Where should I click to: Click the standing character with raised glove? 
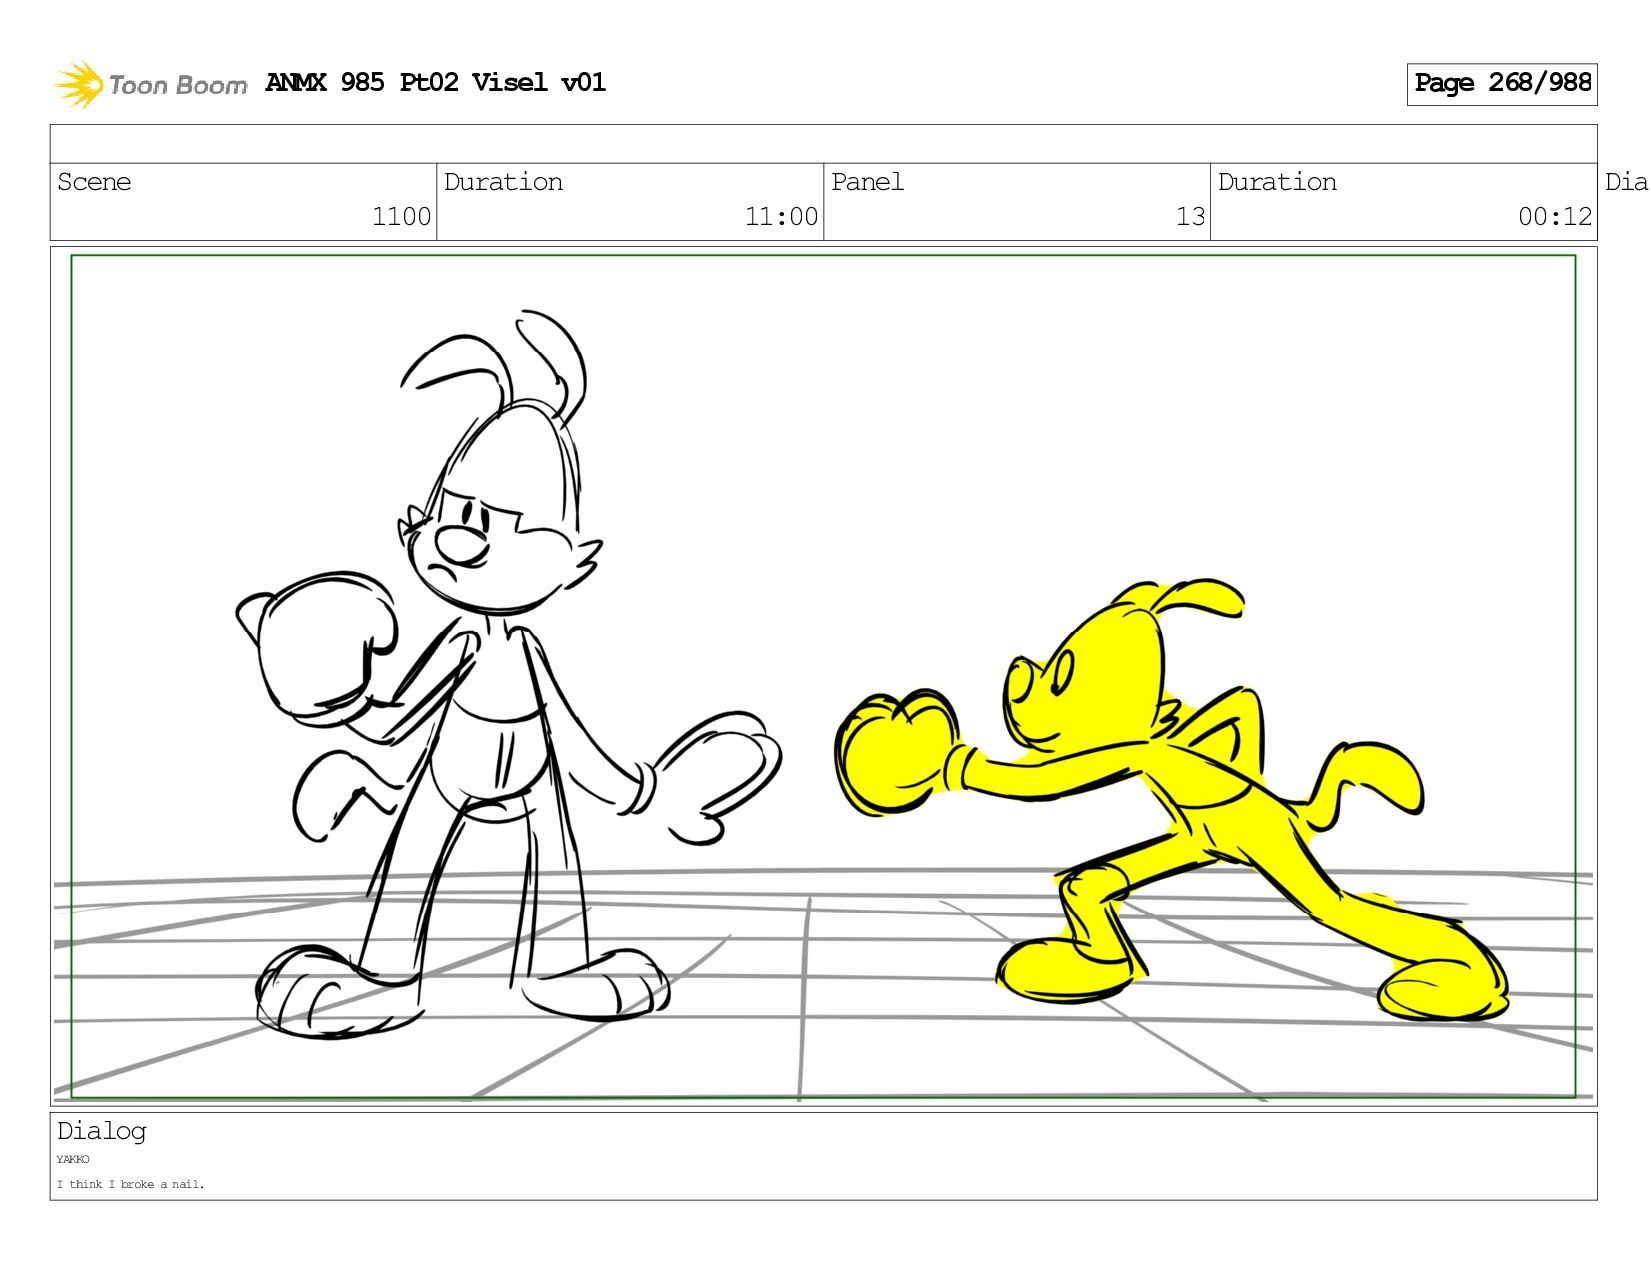coord(508,675)
